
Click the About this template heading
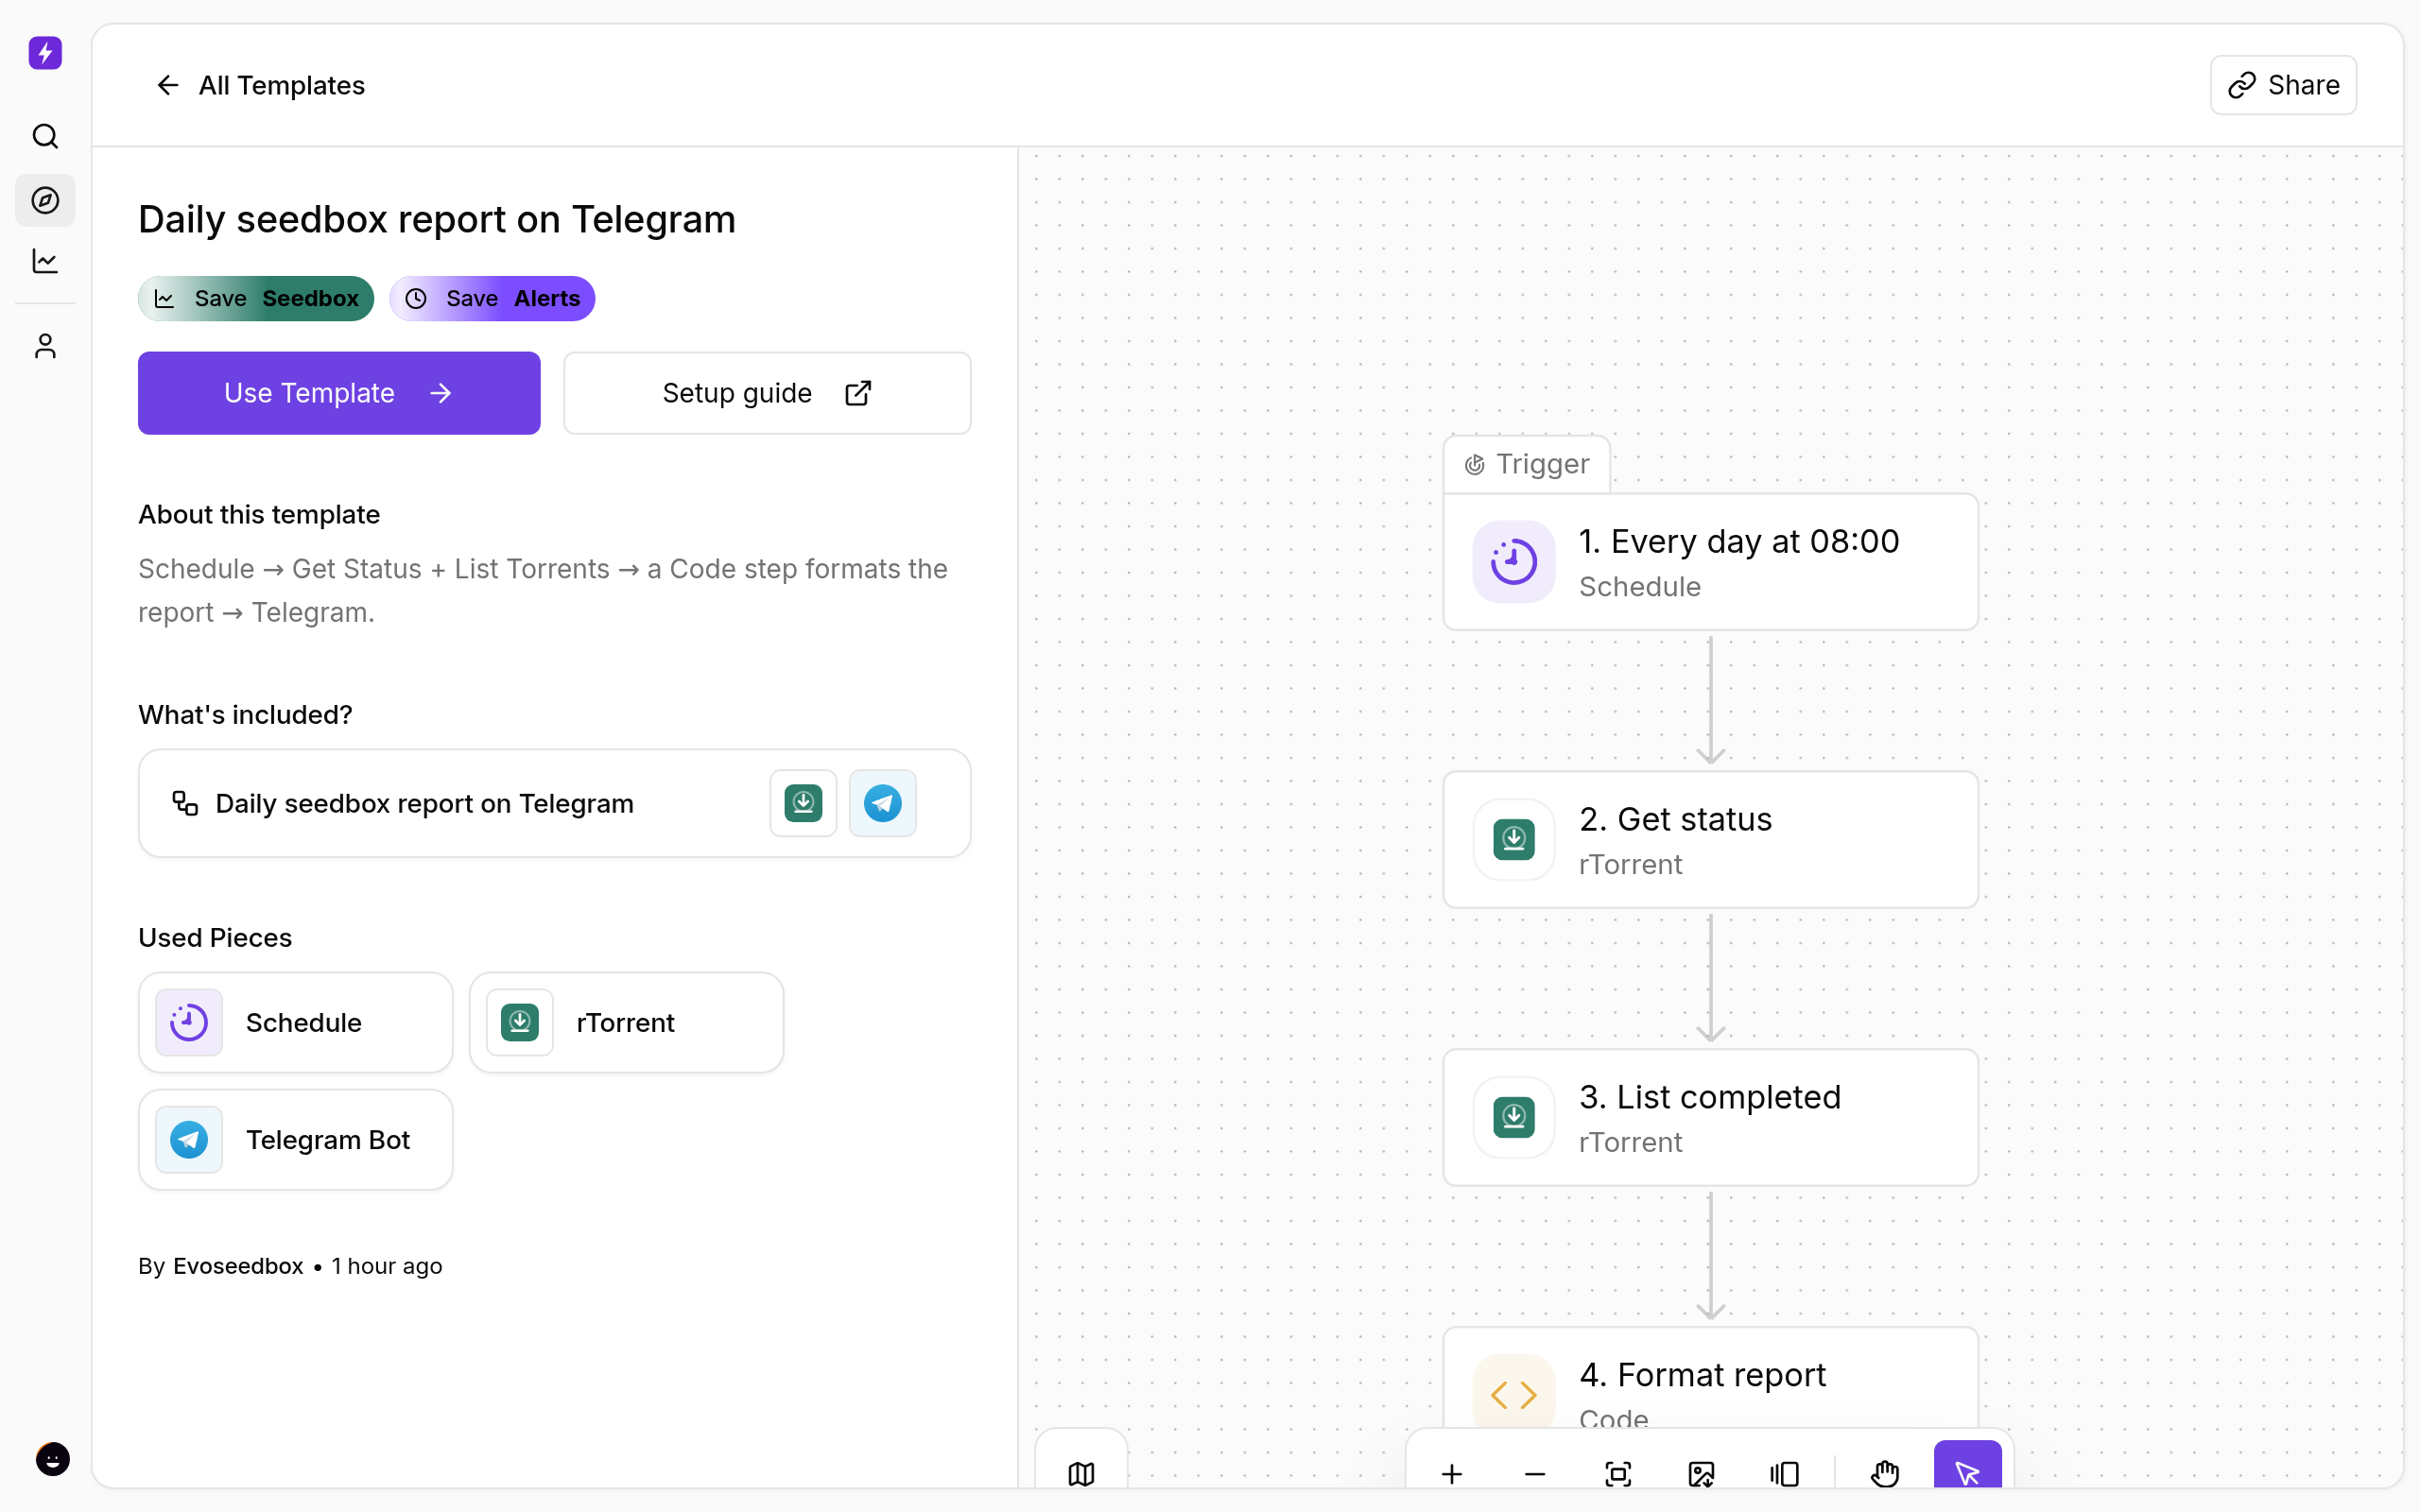(x=259, y=514)
